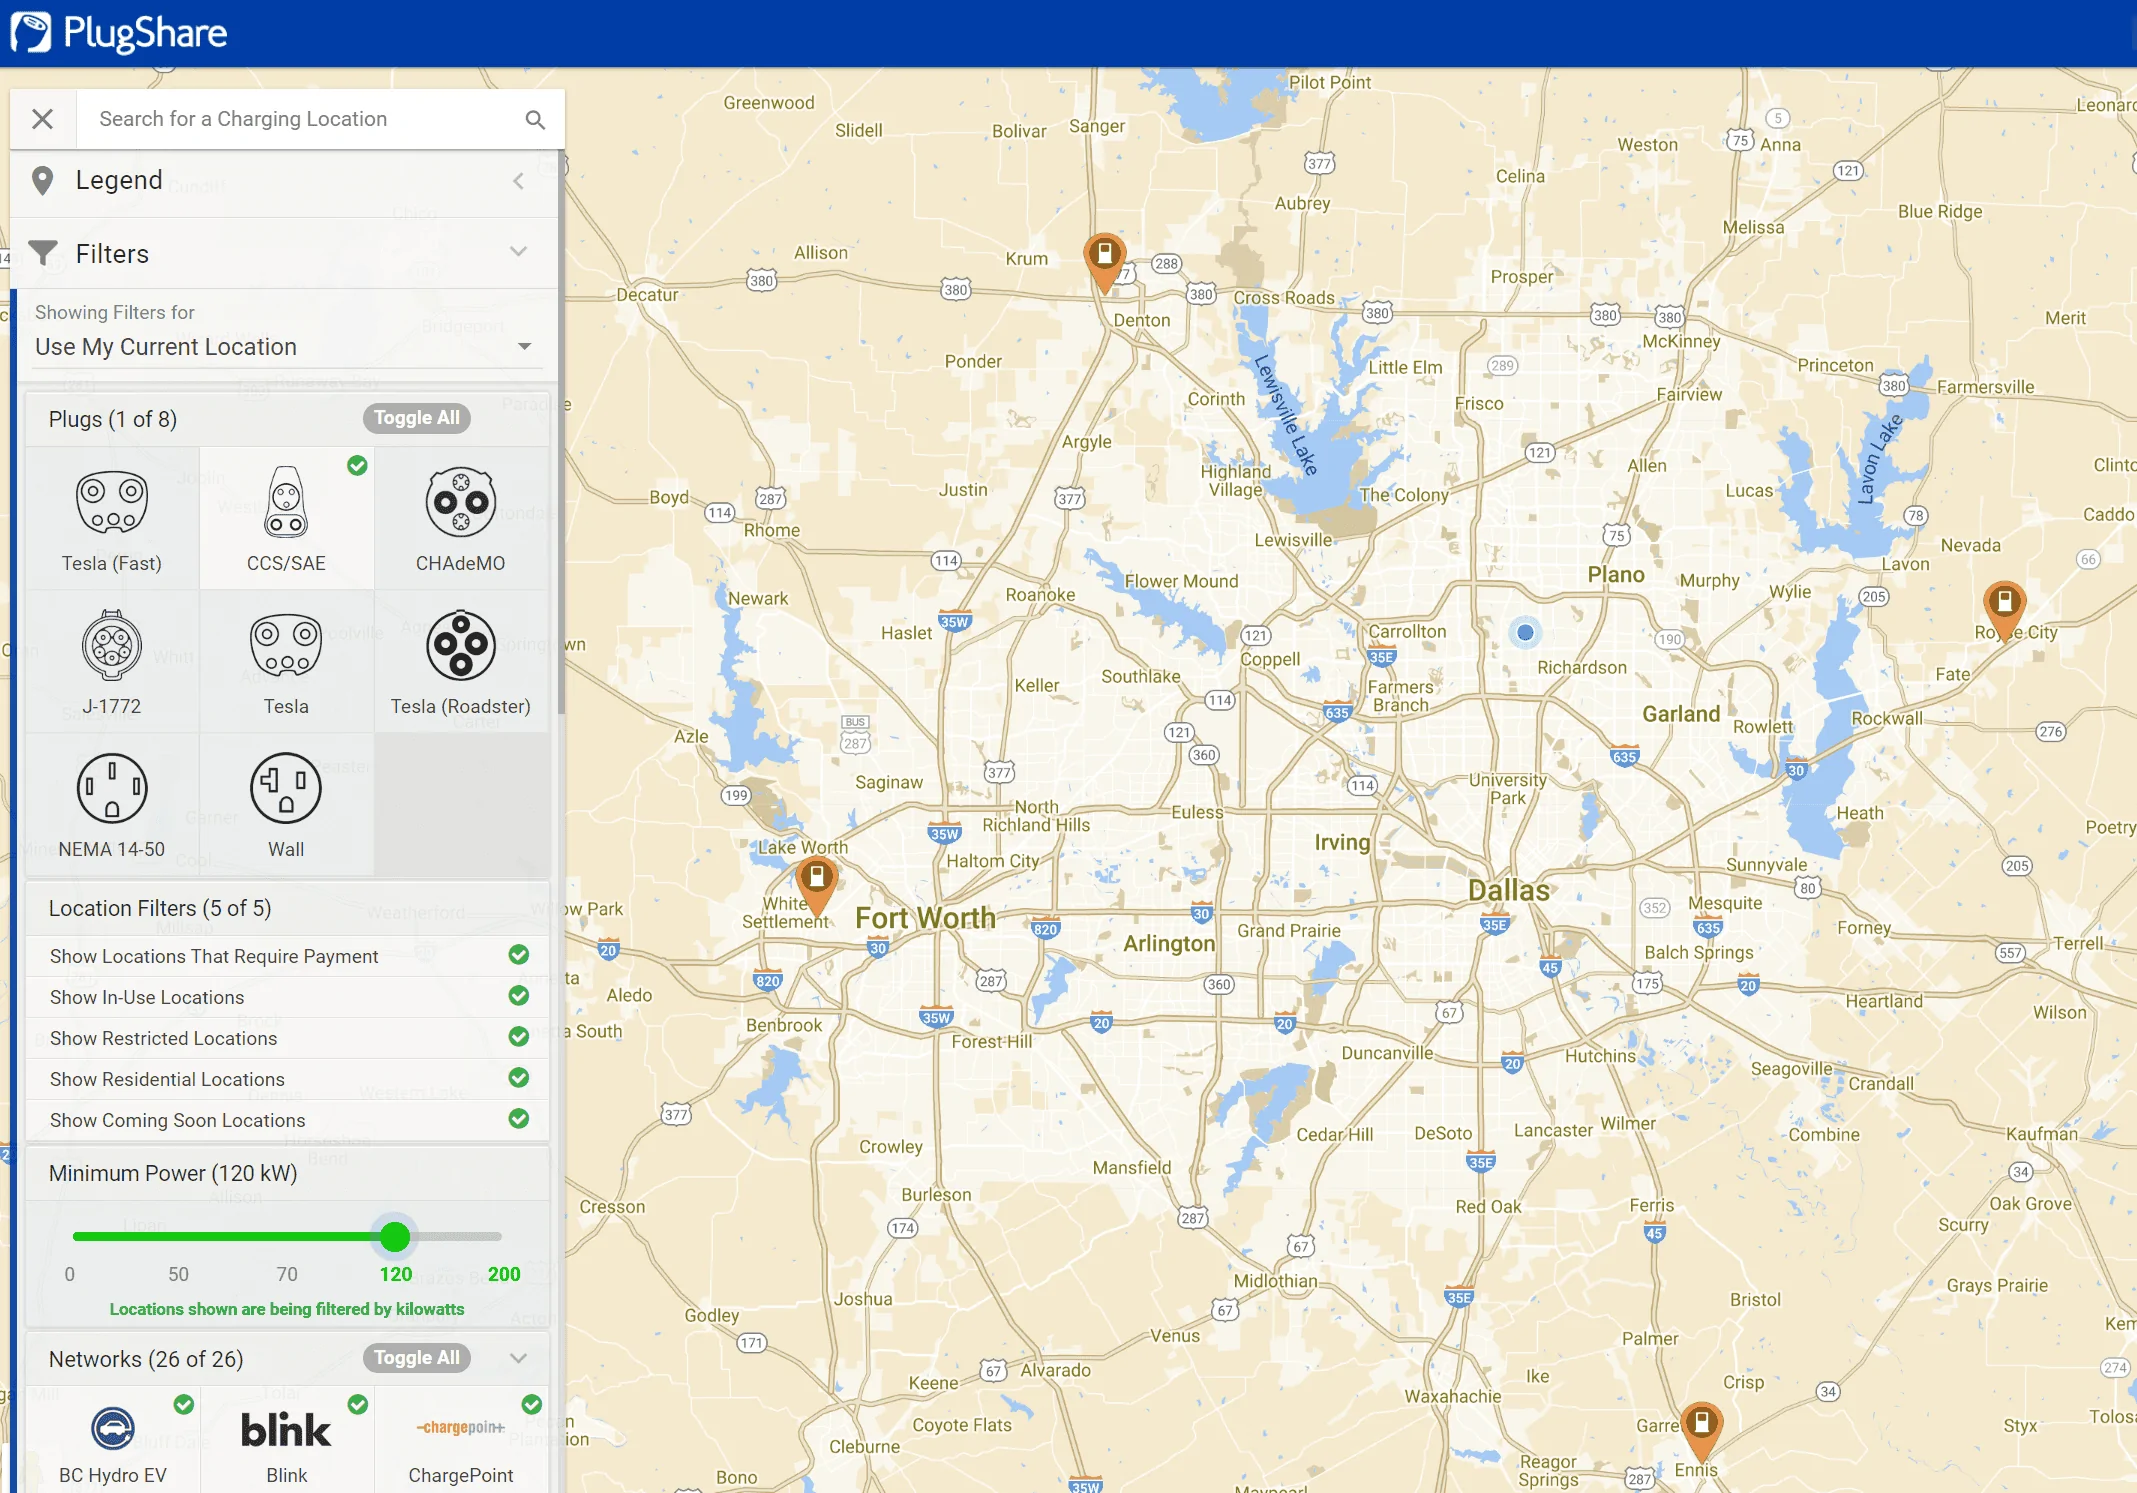Click the Filters section title
Viewport: 2137px width, 1493px height.
click(112, 254)
